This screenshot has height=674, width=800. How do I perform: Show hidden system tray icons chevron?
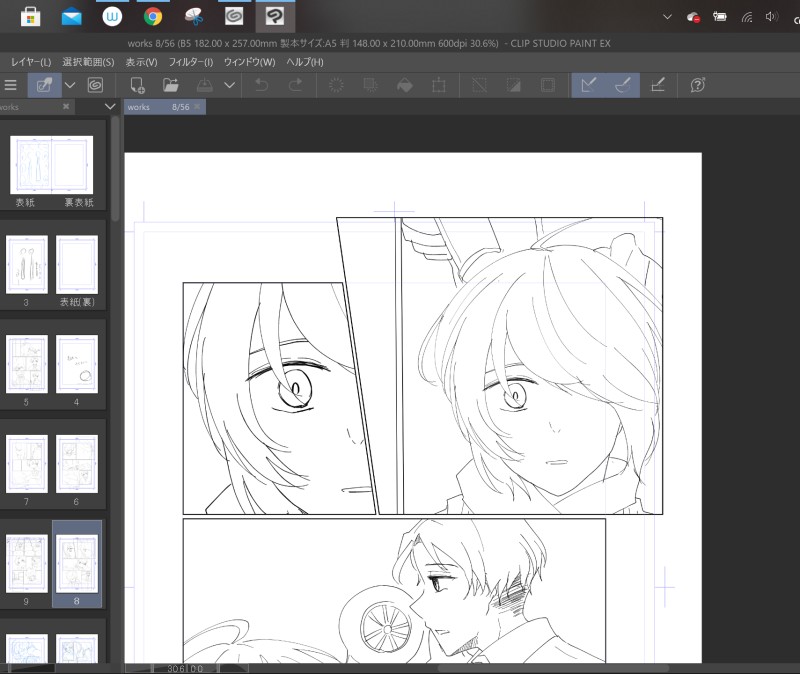point(667,17)
